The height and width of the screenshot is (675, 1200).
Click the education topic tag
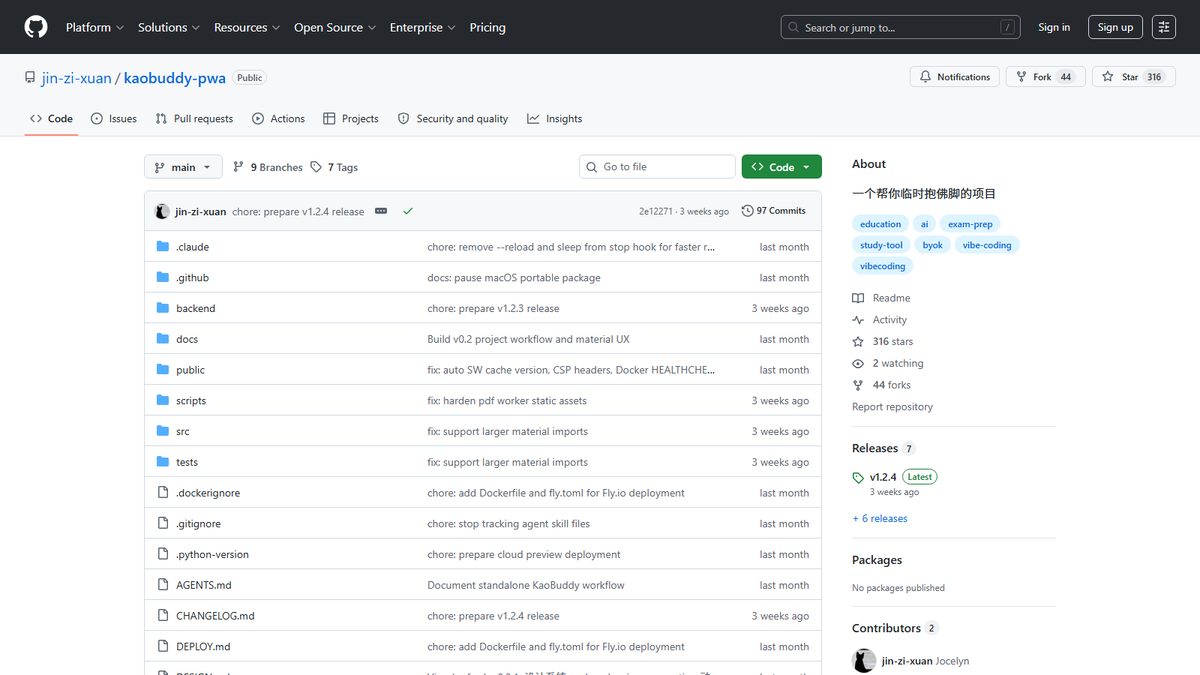(x=880, y=224)
